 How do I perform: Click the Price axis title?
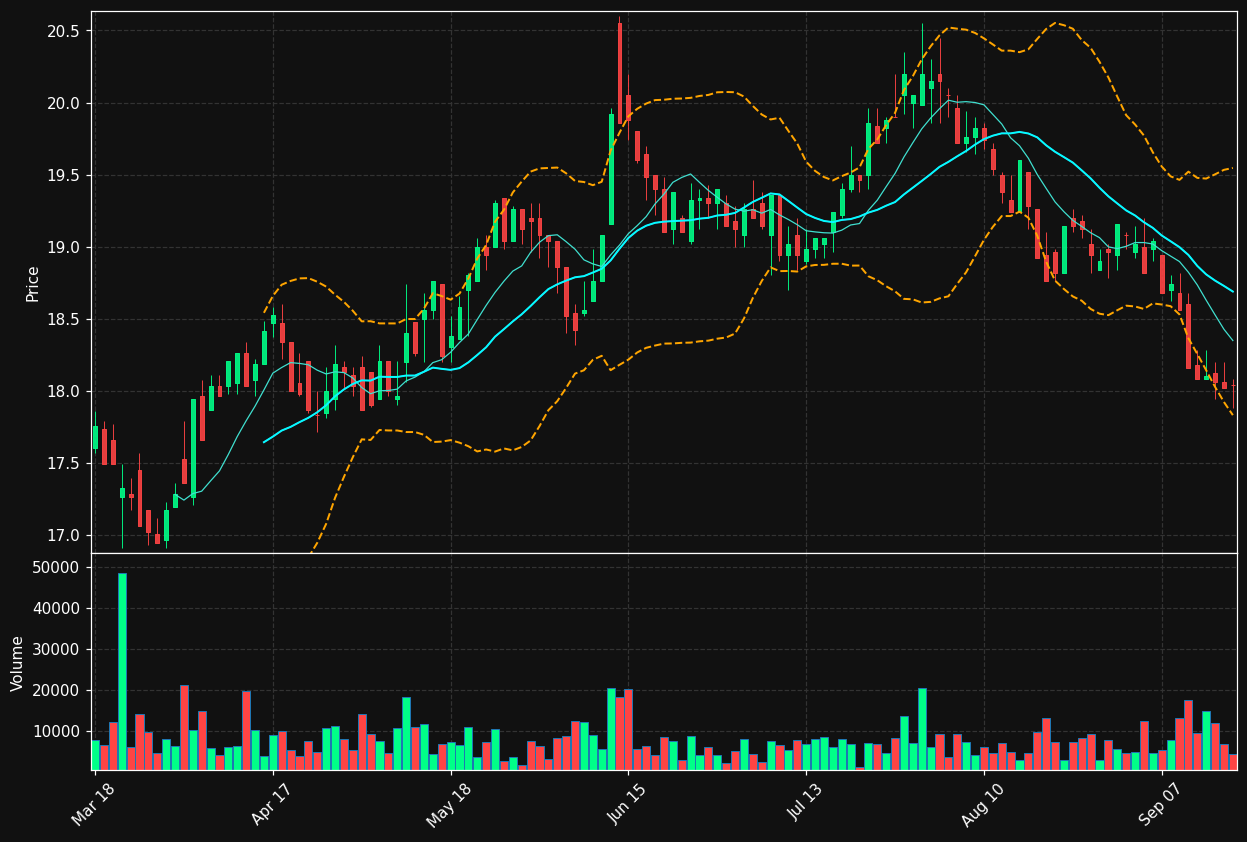[33, 283]
